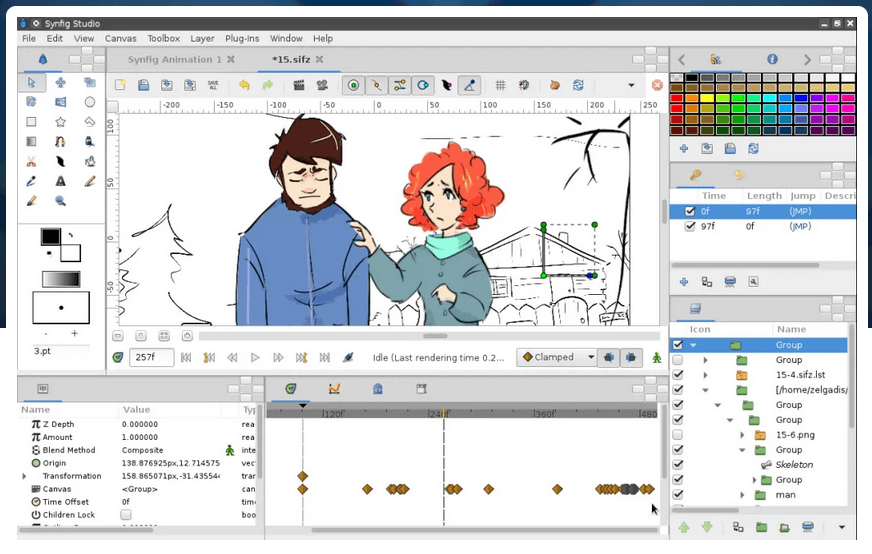Screen dimensions: 872x554
Task: Select the Spline tool
Action: tap(61, 141)
